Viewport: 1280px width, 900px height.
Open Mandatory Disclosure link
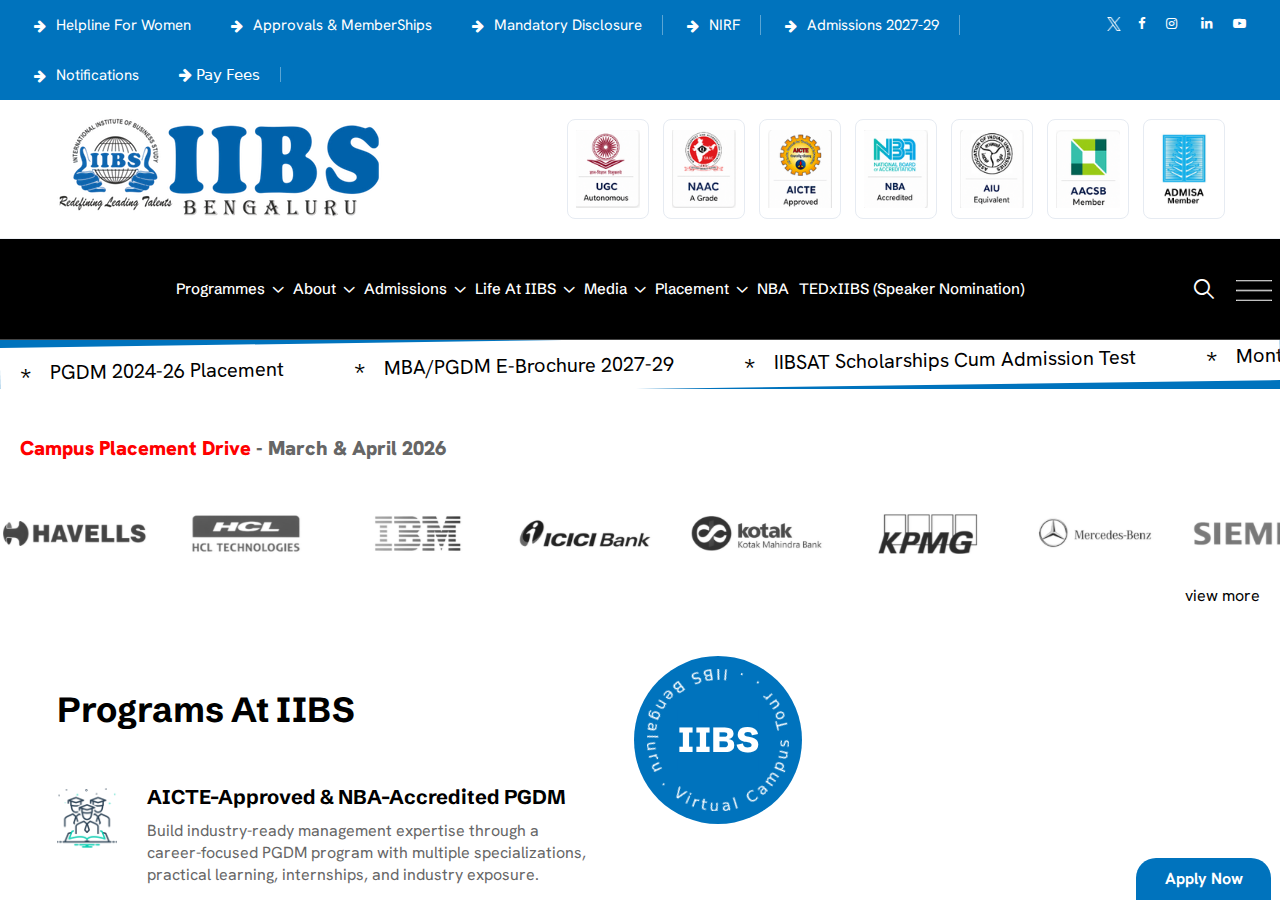coord(557,25)
